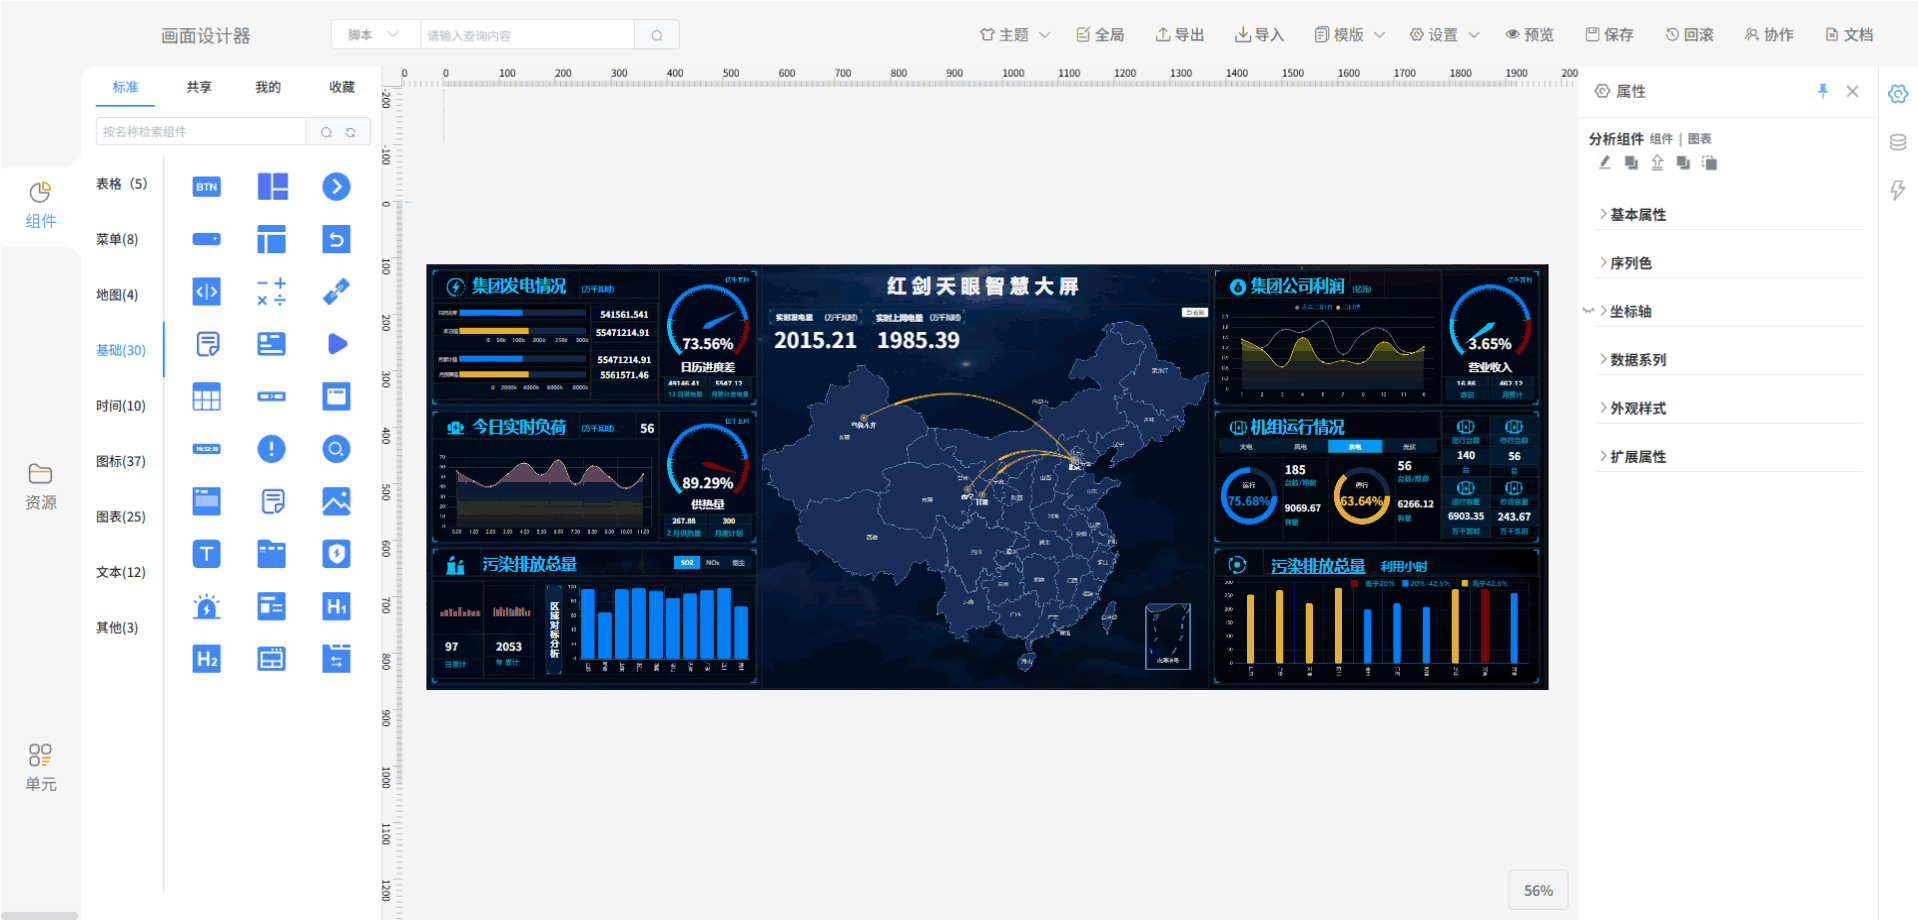
Task: Select the image picture component icon
Action: (336, 501)
